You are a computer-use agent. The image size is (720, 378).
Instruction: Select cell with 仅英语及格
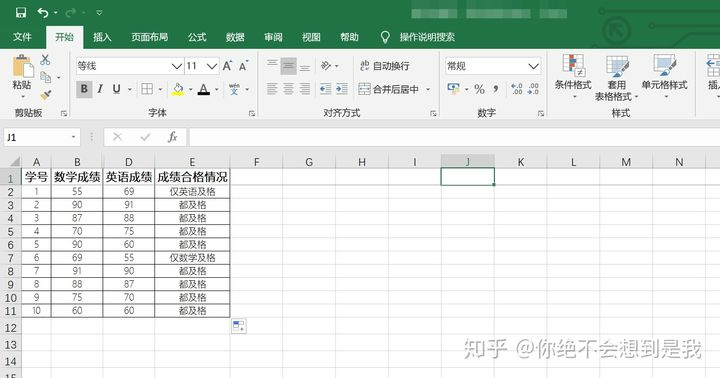[x=192, y=192]
